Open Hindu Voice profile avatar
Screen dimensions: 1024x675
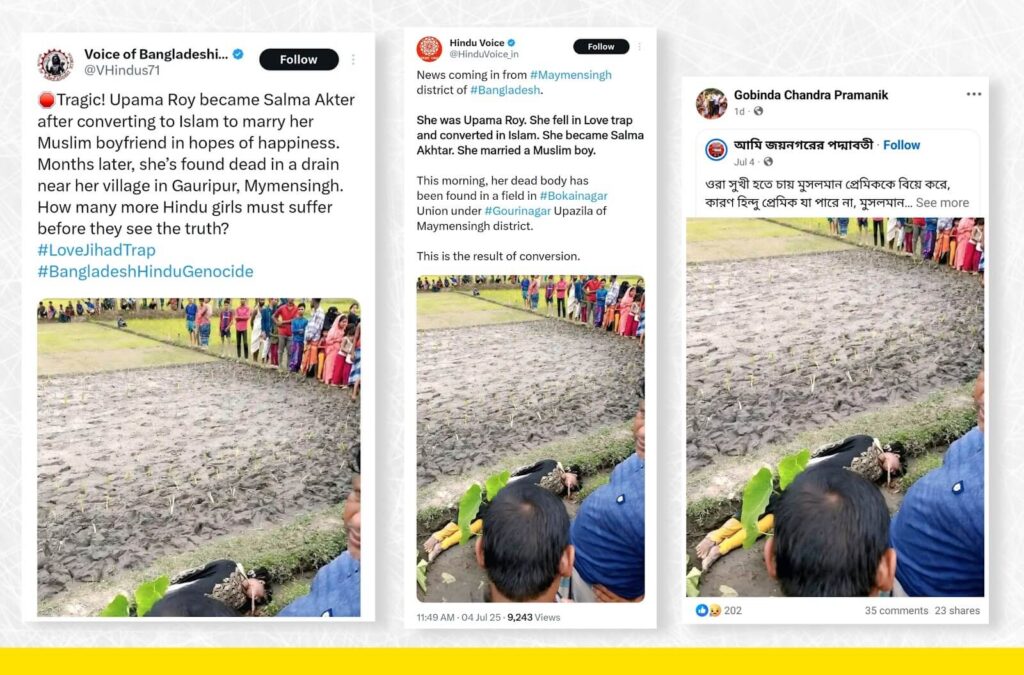coord(429,48)
